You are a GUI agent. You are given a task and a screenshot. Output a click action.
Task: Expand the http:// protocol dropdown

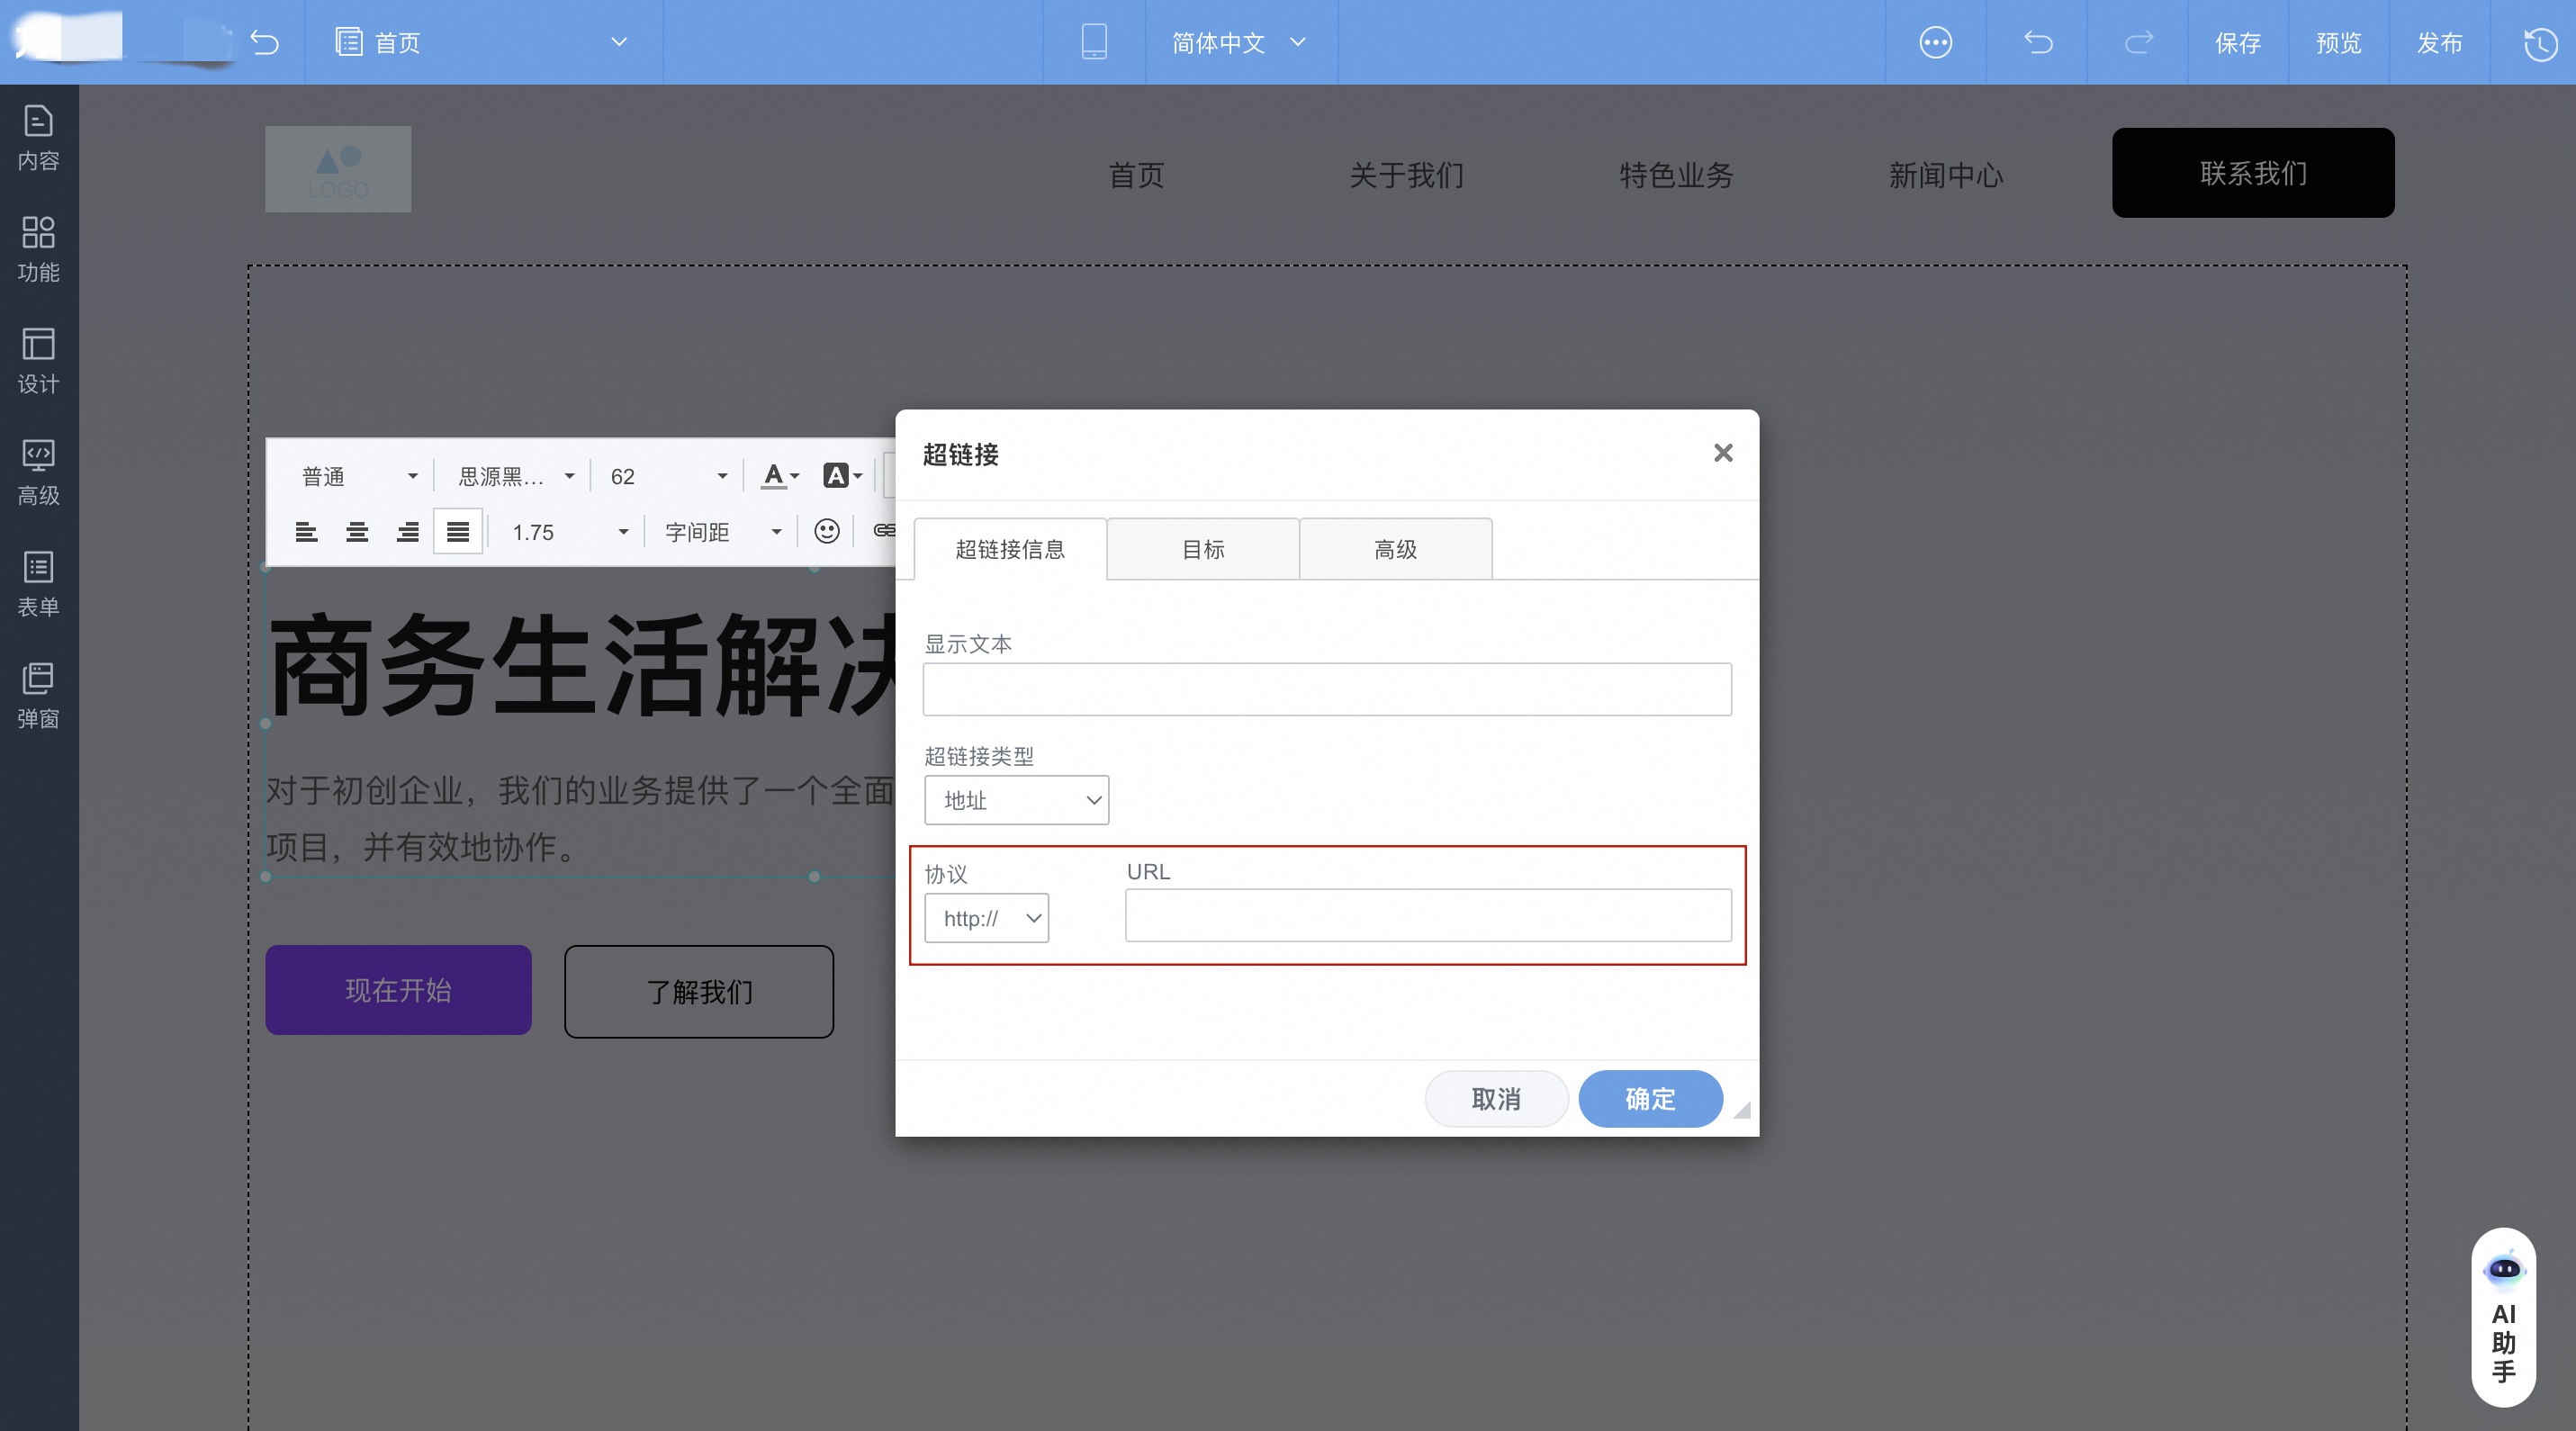point(986,918)
